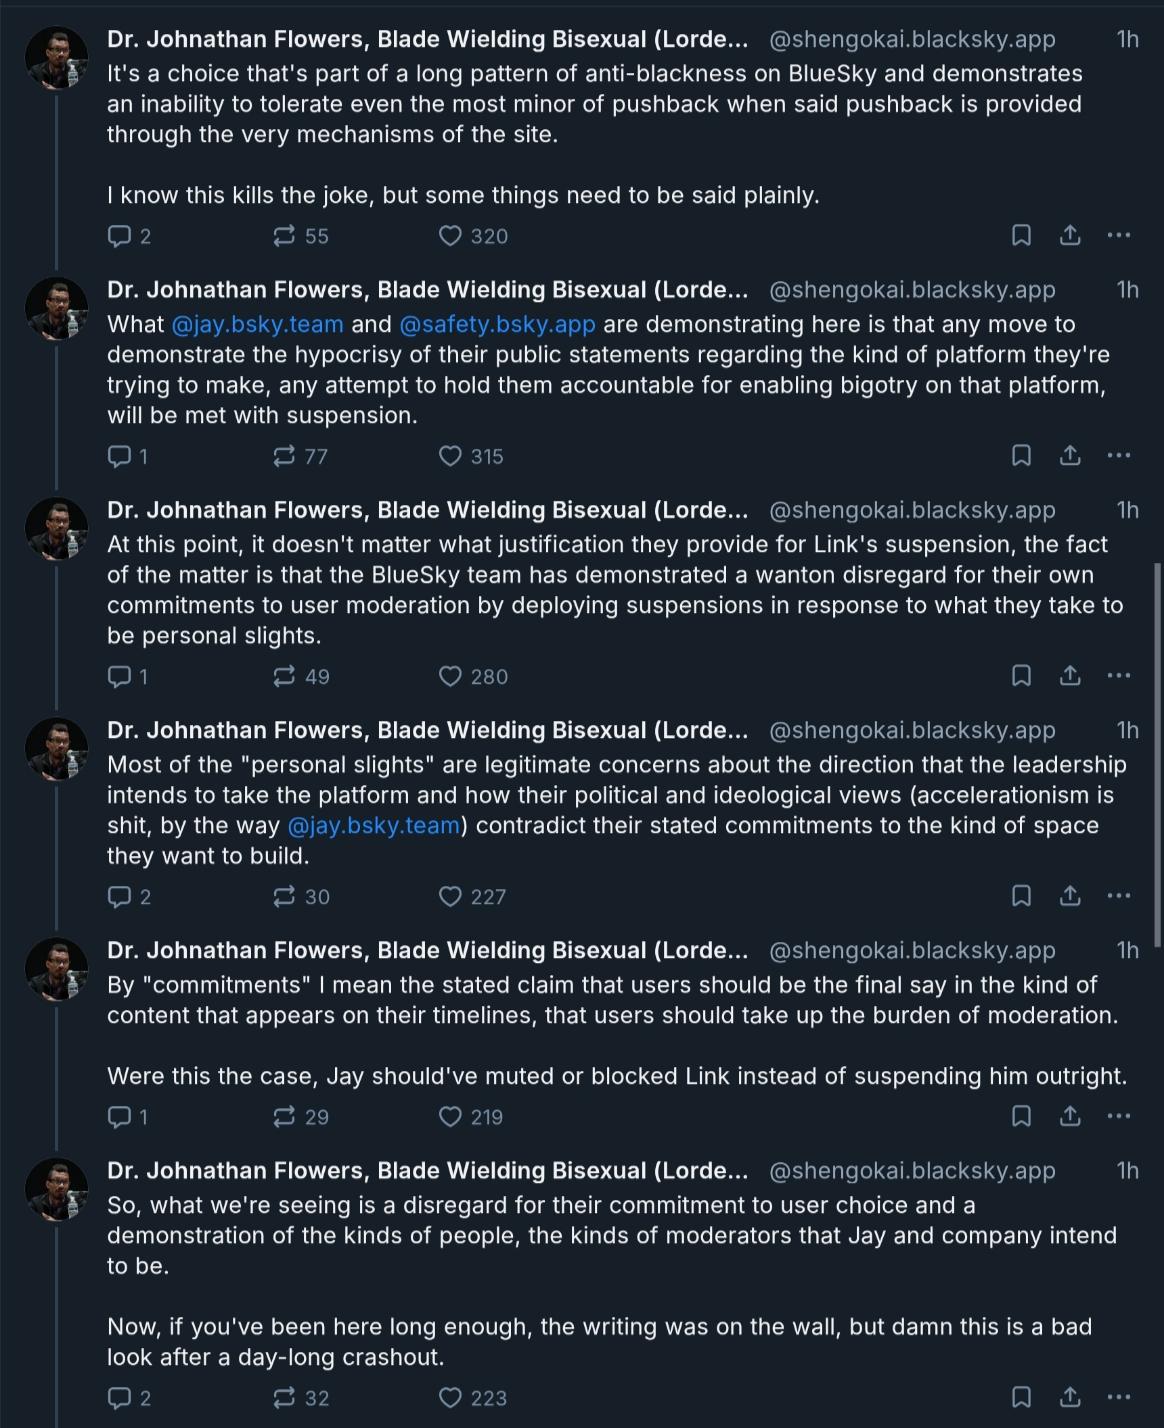Bookmark the post about 'legitimate concerns'
Image resolution: width=1164 pixels, height=1428 pixels.
(1021, 897)
